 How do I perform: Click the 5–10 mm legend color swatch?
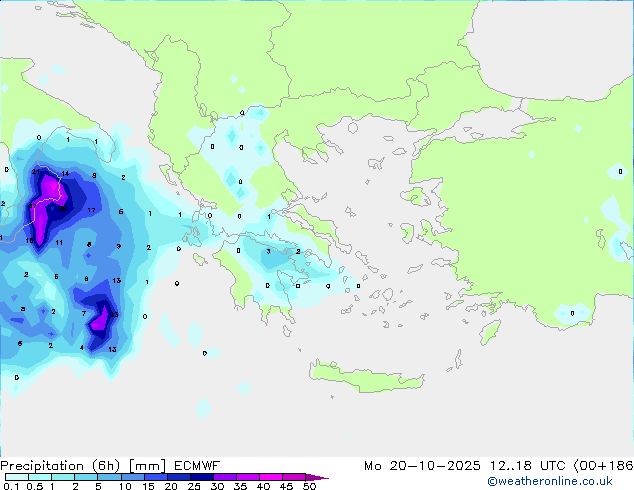(x=109, y=477)
